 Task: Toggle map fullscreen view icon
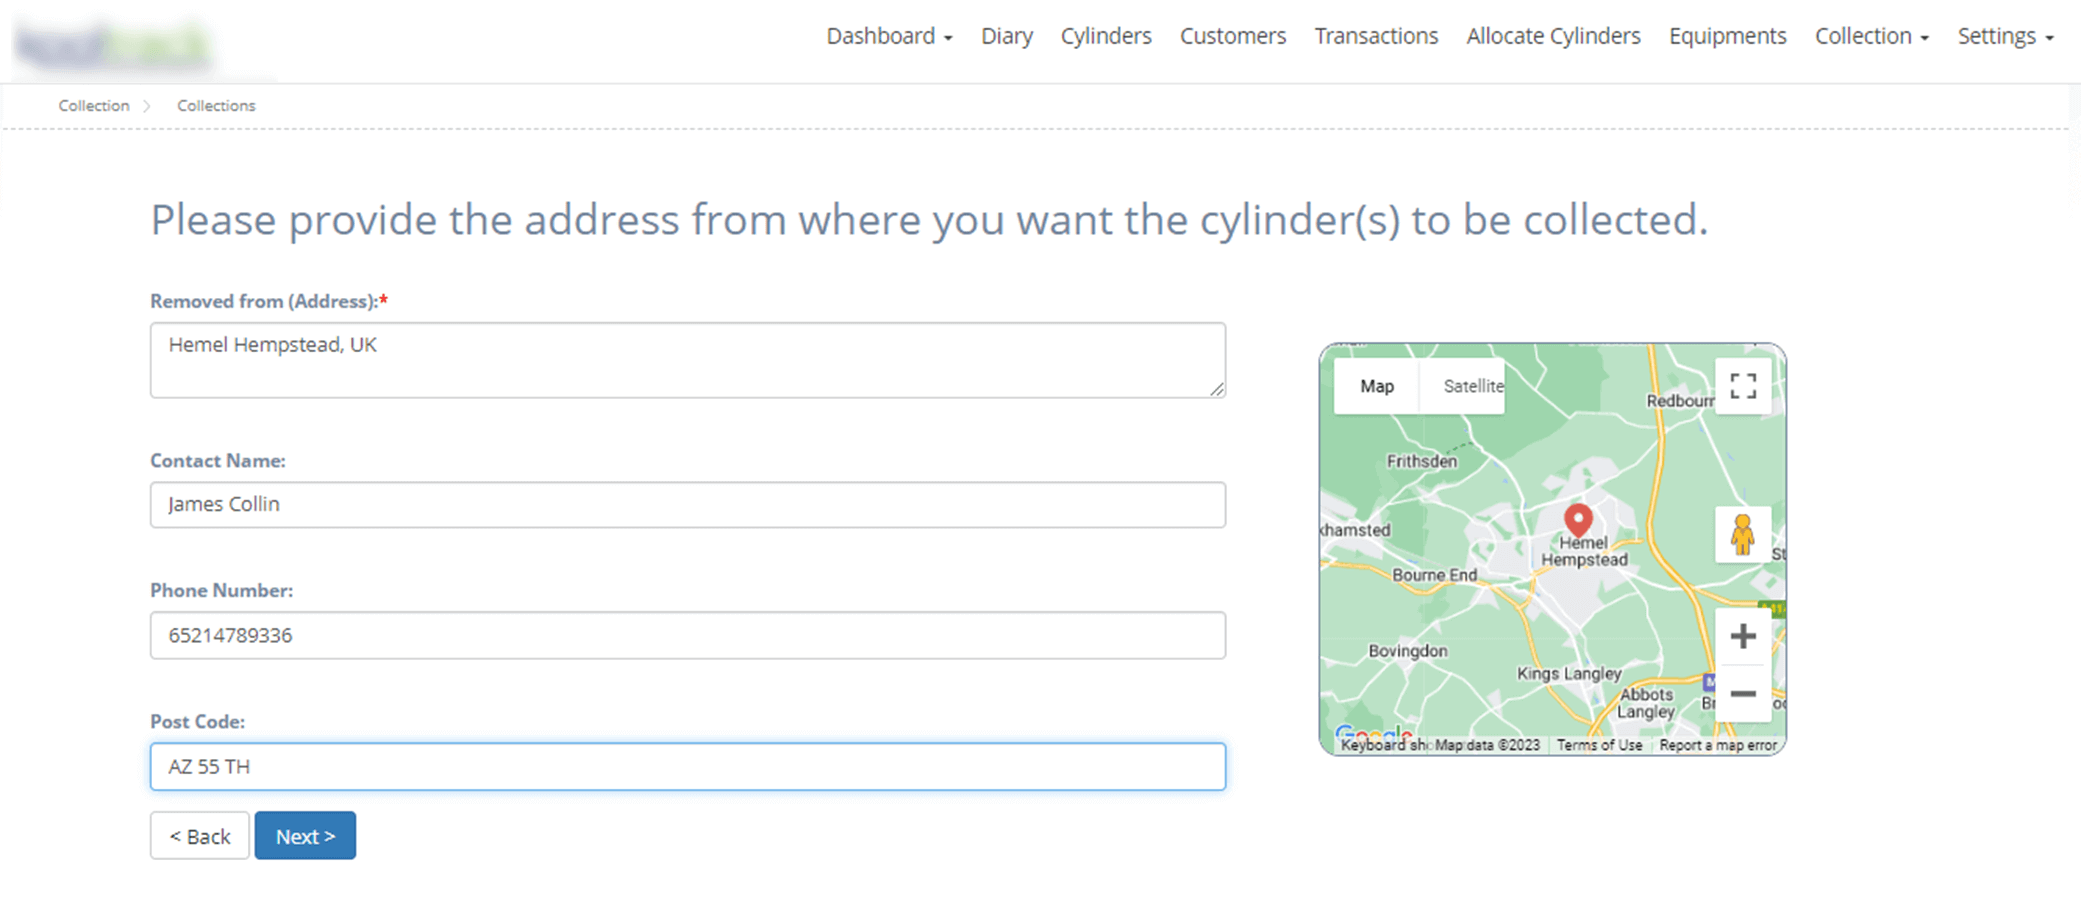1743,386
